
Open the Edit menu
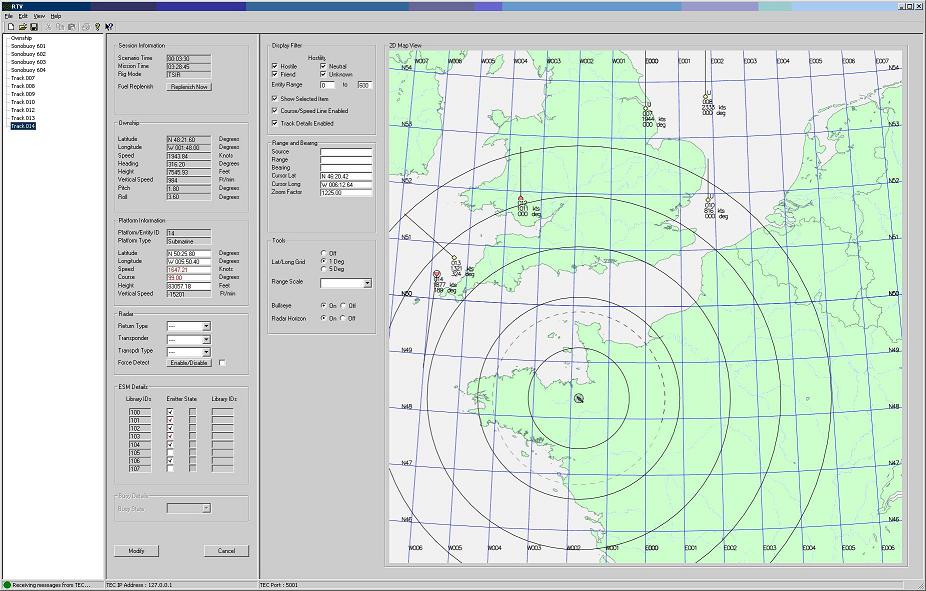(23, 16)
